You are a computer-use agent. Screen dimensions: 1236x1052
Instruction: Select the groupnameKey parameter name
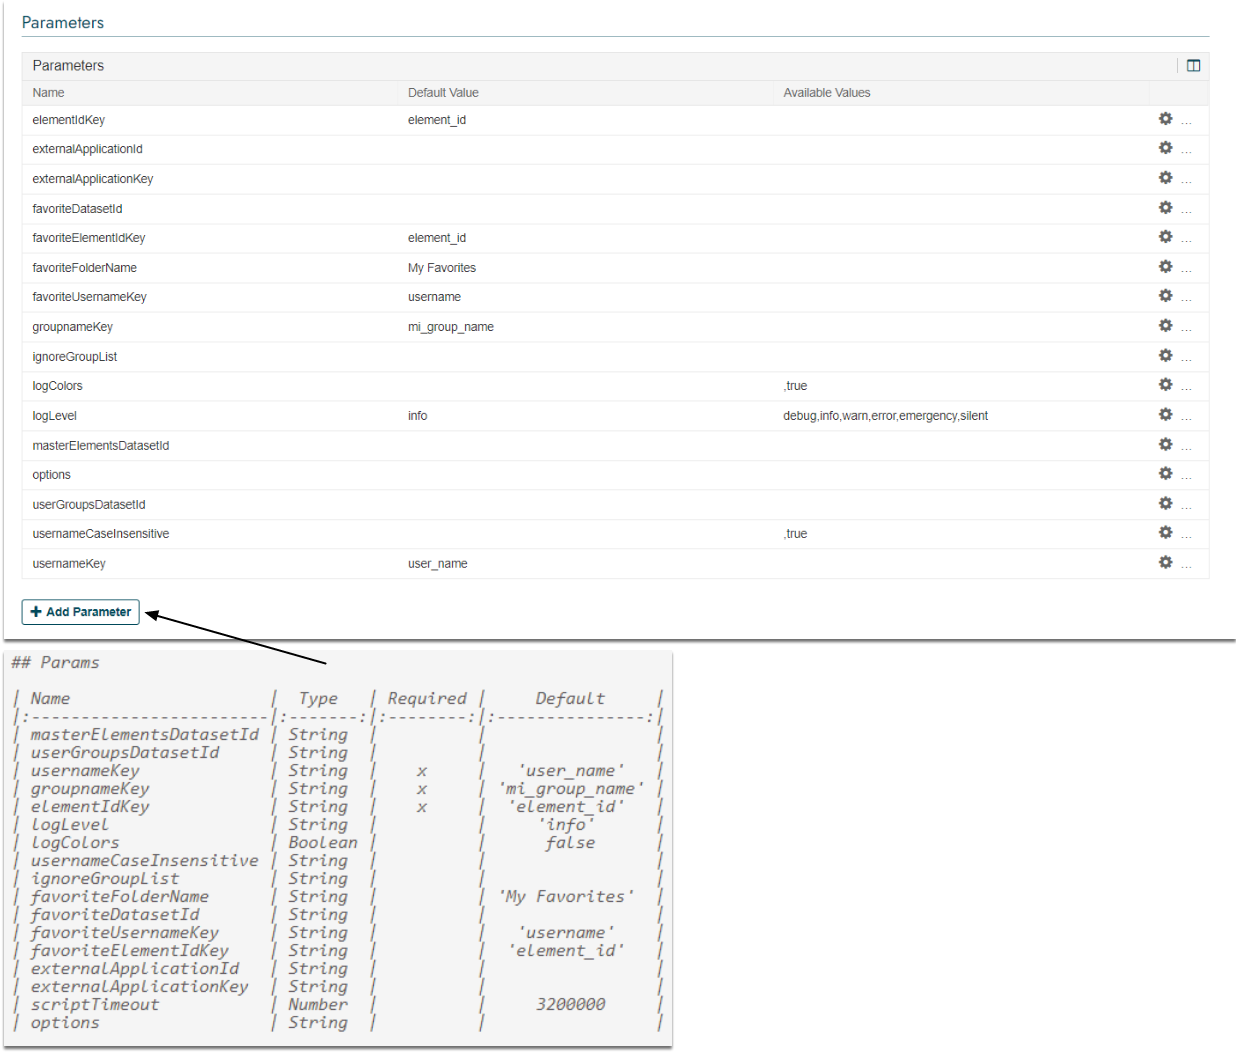72,327
